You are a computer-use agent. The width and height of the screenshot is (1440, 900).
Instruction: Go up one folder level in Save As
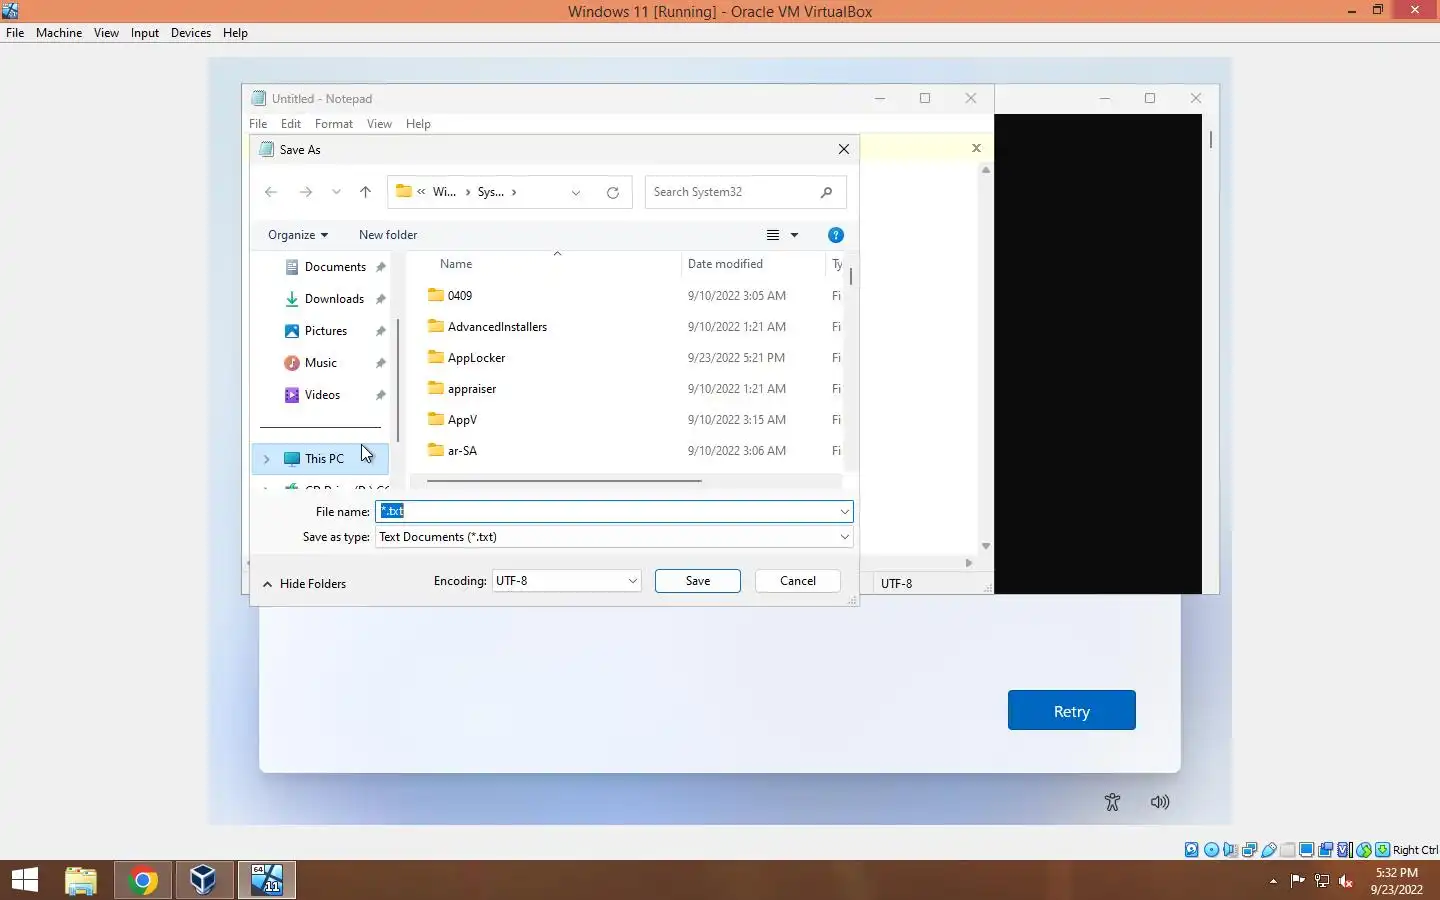coord(365,192)
